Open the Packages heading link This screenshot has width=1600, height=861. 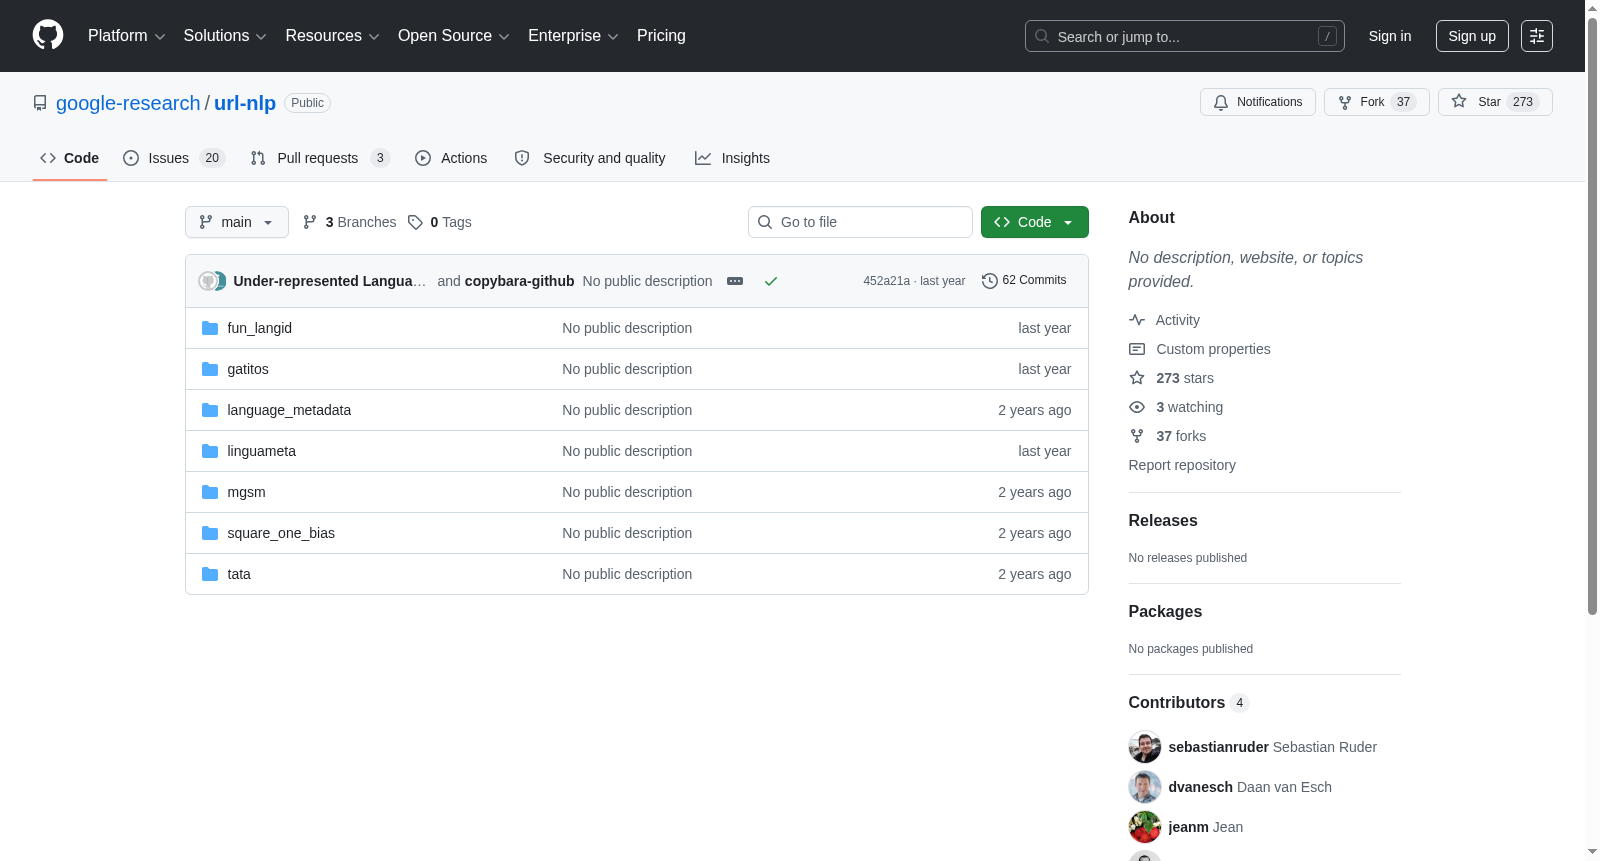click(1165, 611)
